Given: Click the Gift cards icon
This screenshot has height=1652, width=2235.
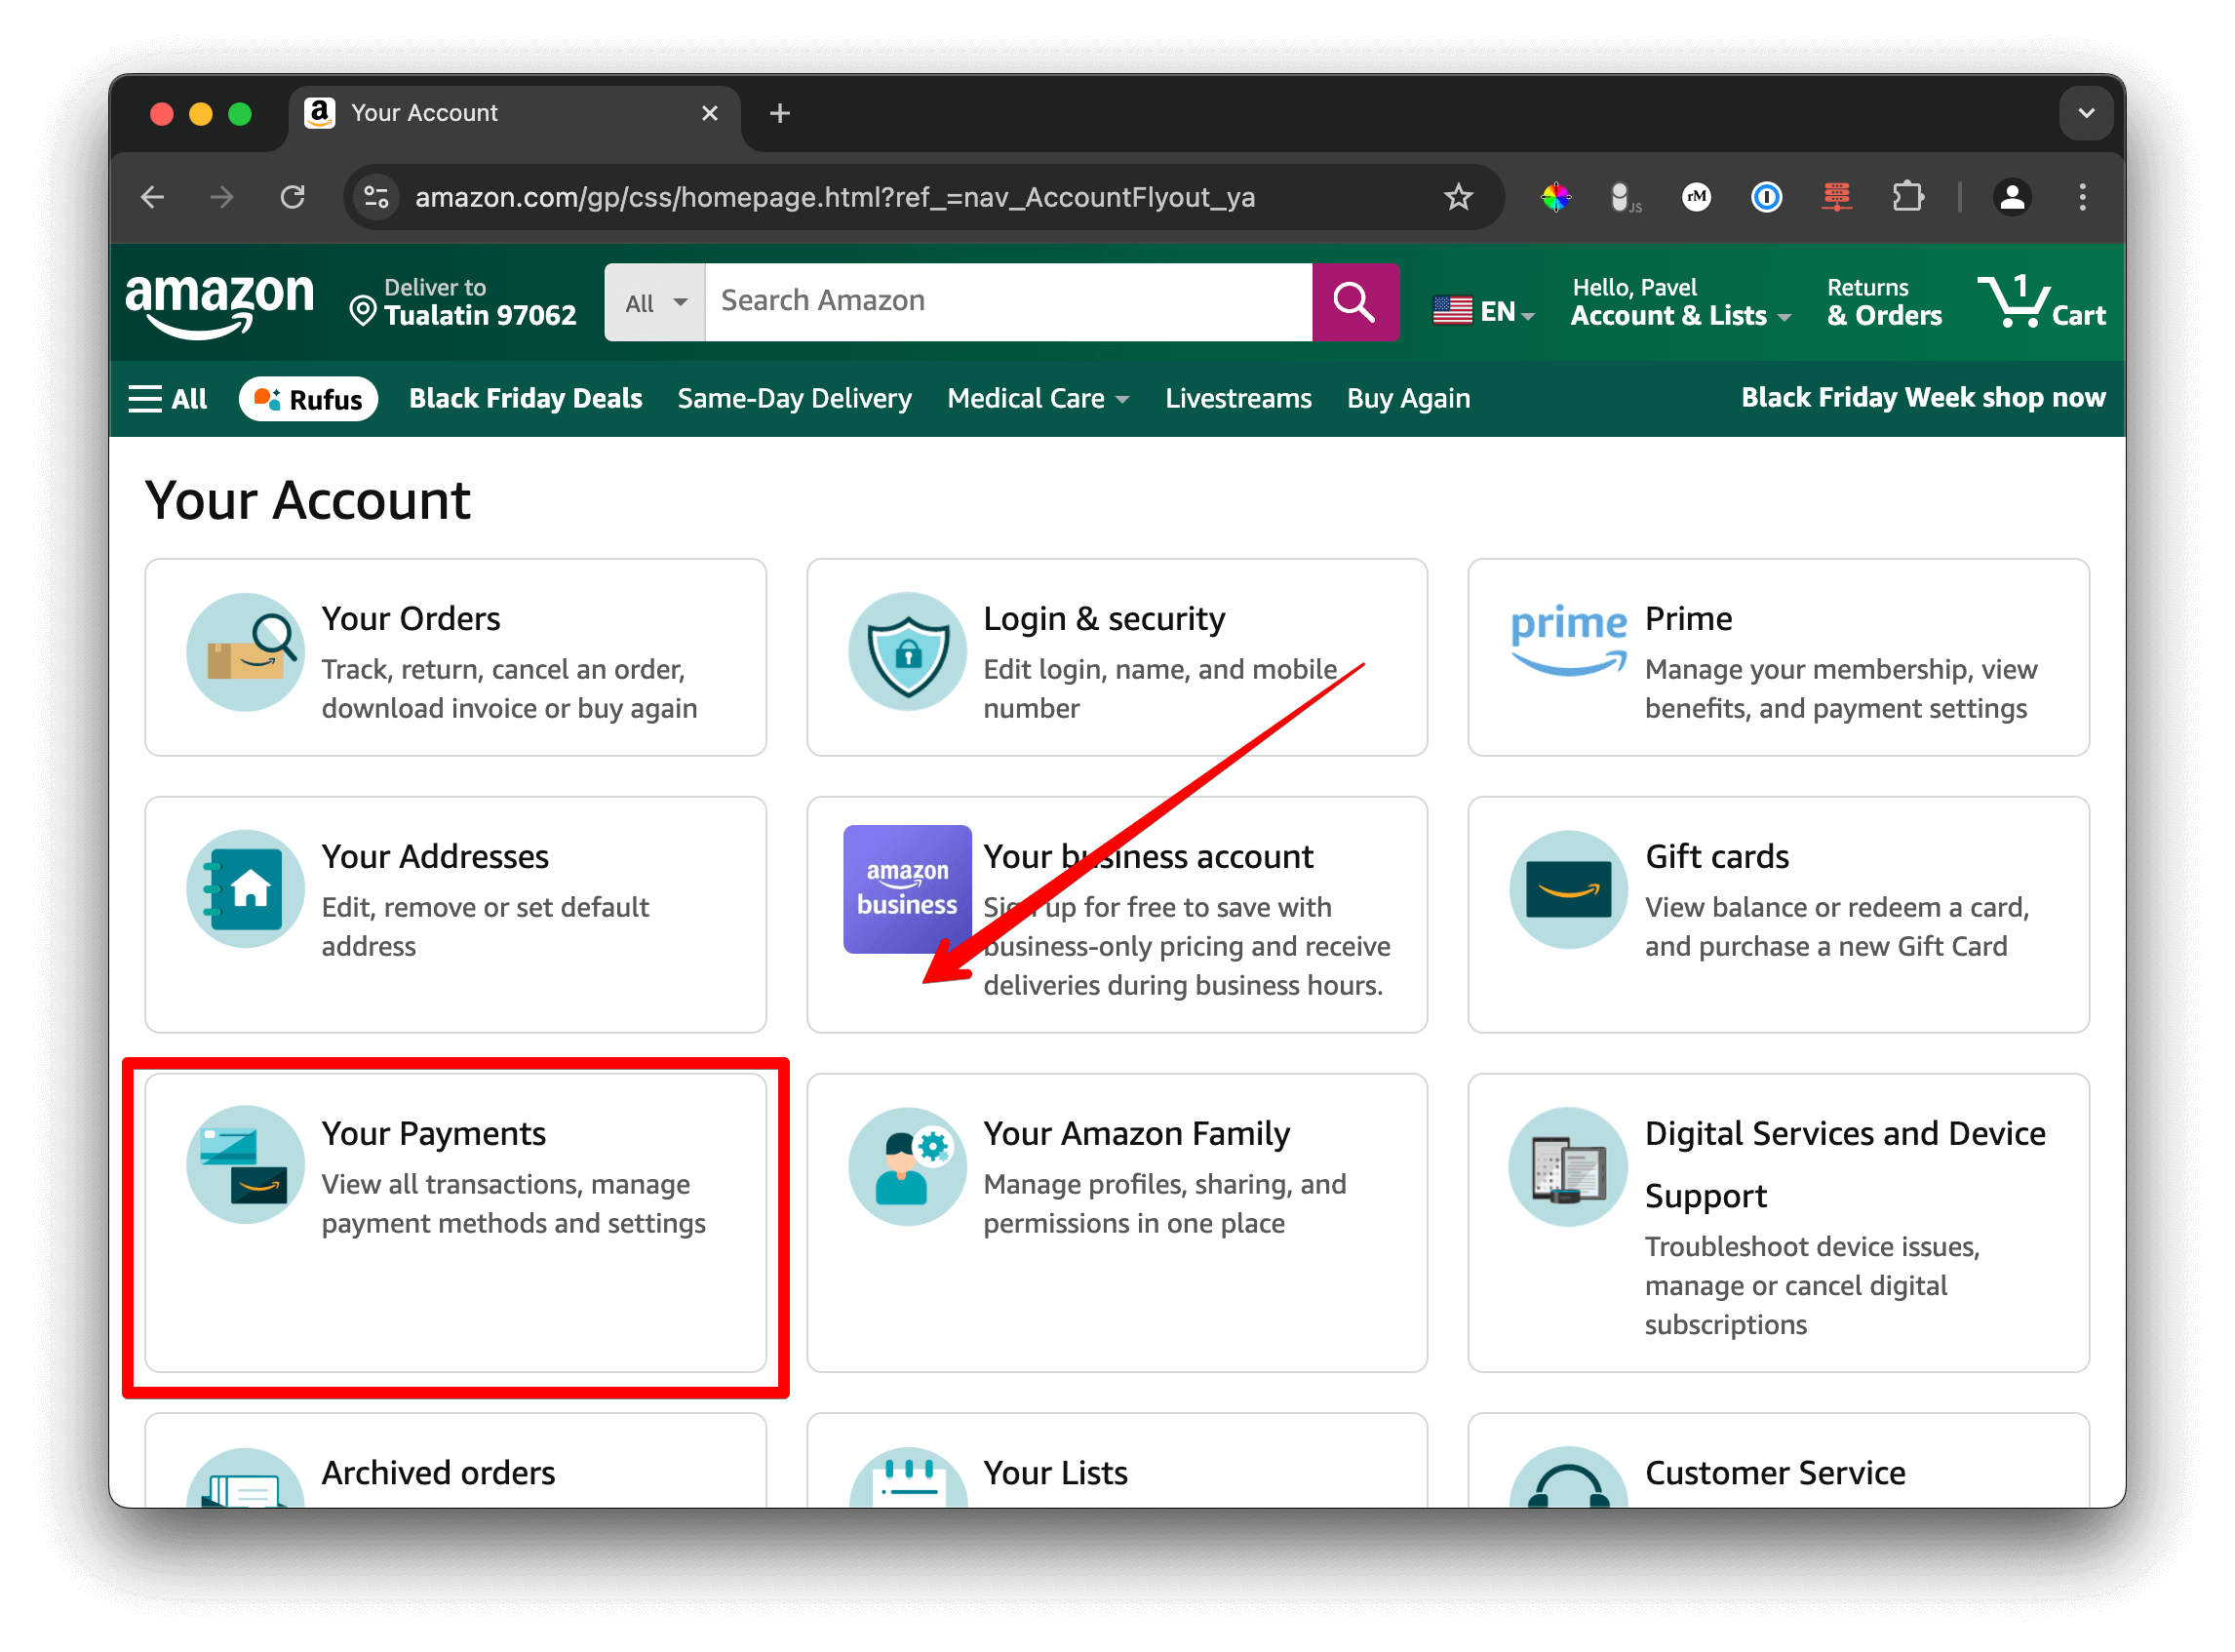Looking at the screenshot, I should [1568, 889].
